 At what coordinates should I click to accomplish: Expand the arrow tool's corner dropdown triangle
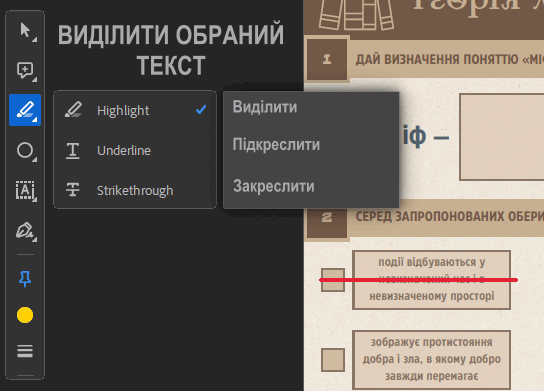click(35, 40)
